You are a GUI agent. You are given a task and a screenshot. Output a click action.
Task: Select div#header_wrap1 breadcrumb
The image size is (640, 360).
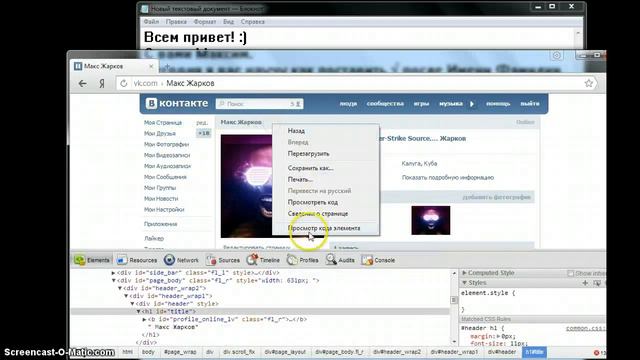pyautogui.click(x=454, y=352)
